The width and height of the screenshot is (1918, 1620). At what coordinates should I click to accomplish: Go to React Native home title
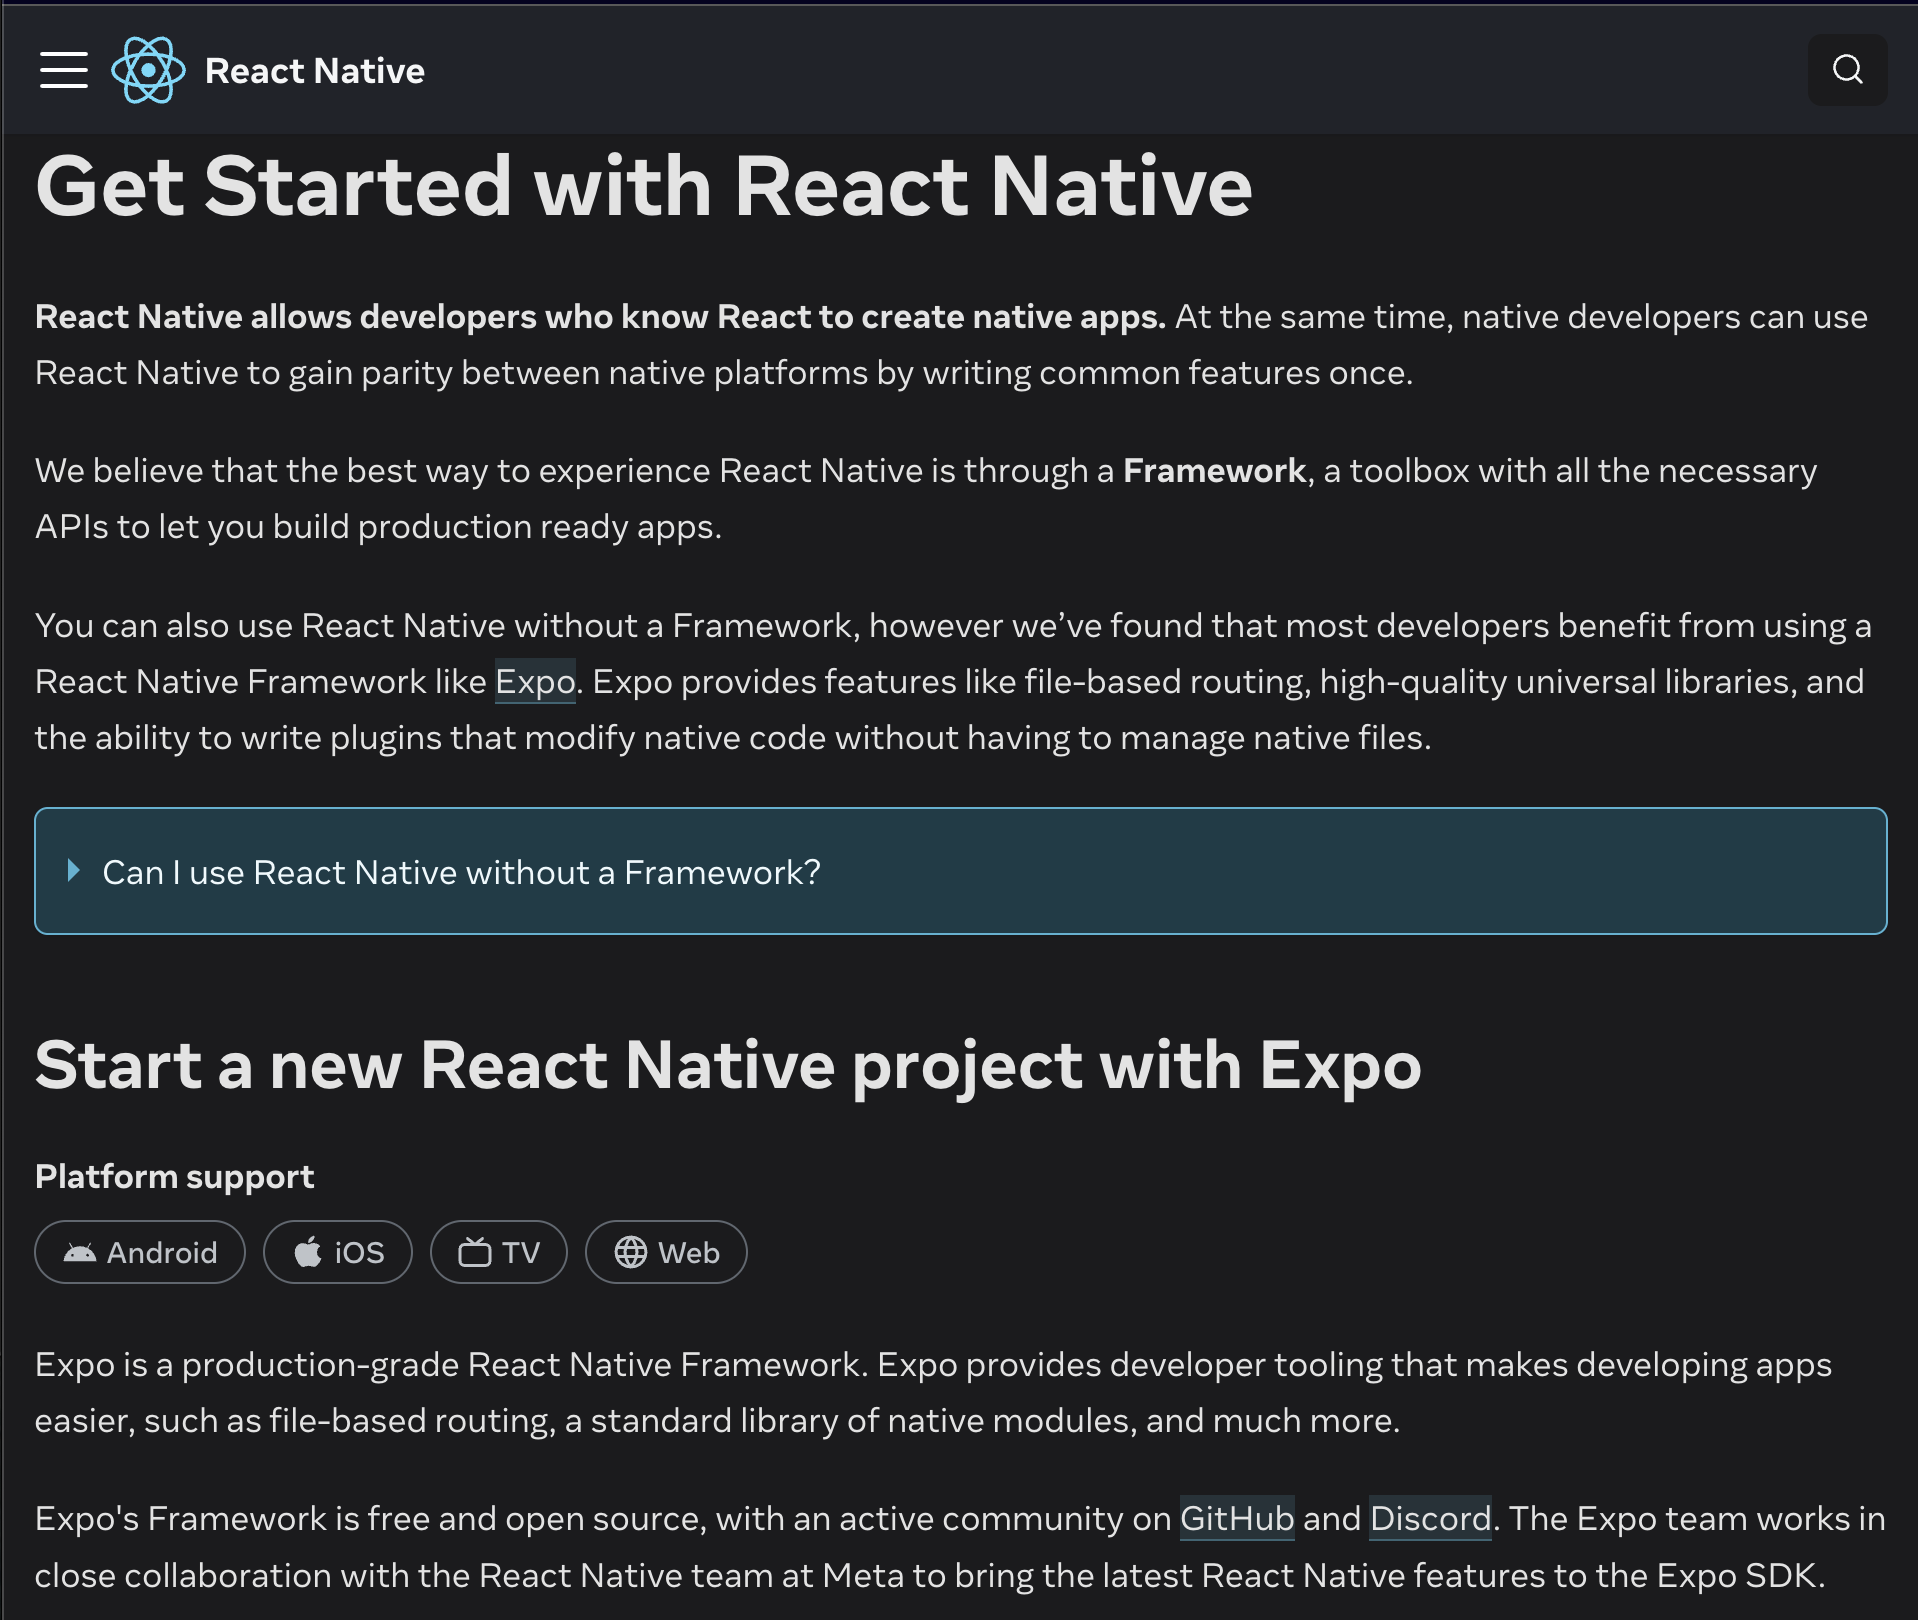(314, 71)
